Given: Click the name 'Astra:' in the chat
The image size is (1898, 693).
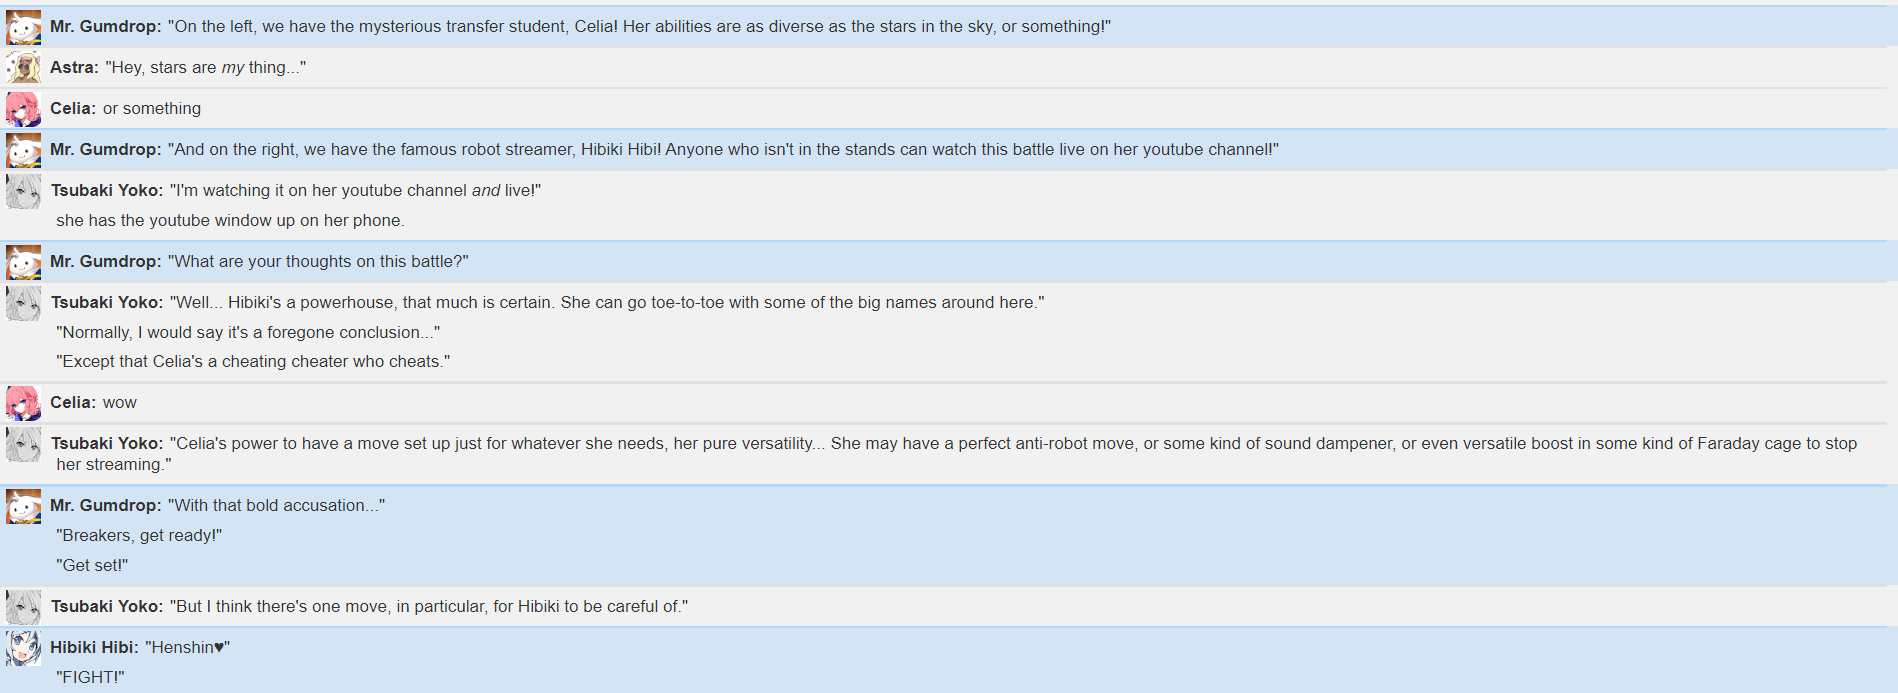Looking at the screenshot, I should (74, 67).
